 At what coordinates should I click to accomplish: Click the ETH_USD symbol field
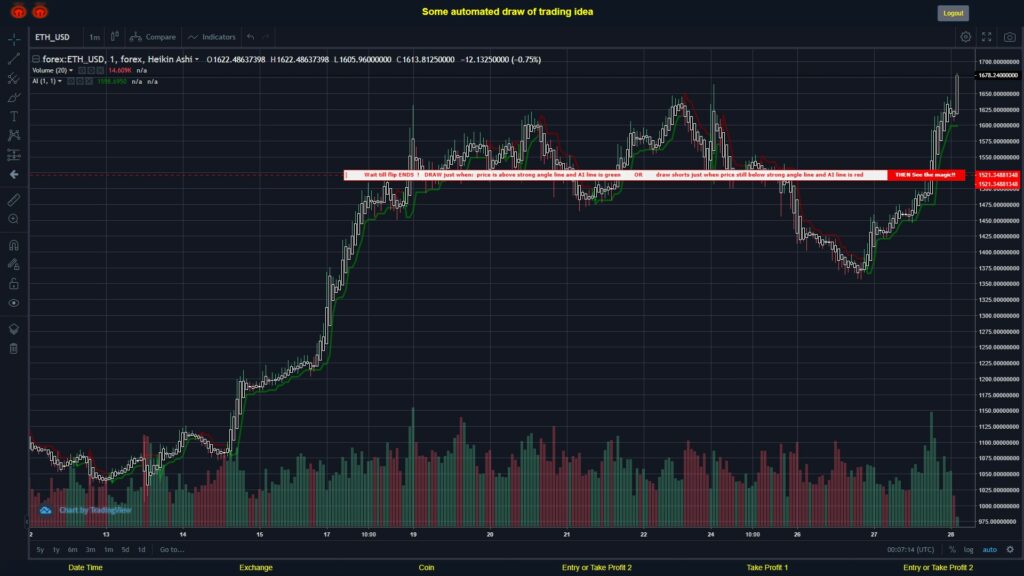(52, 37)
